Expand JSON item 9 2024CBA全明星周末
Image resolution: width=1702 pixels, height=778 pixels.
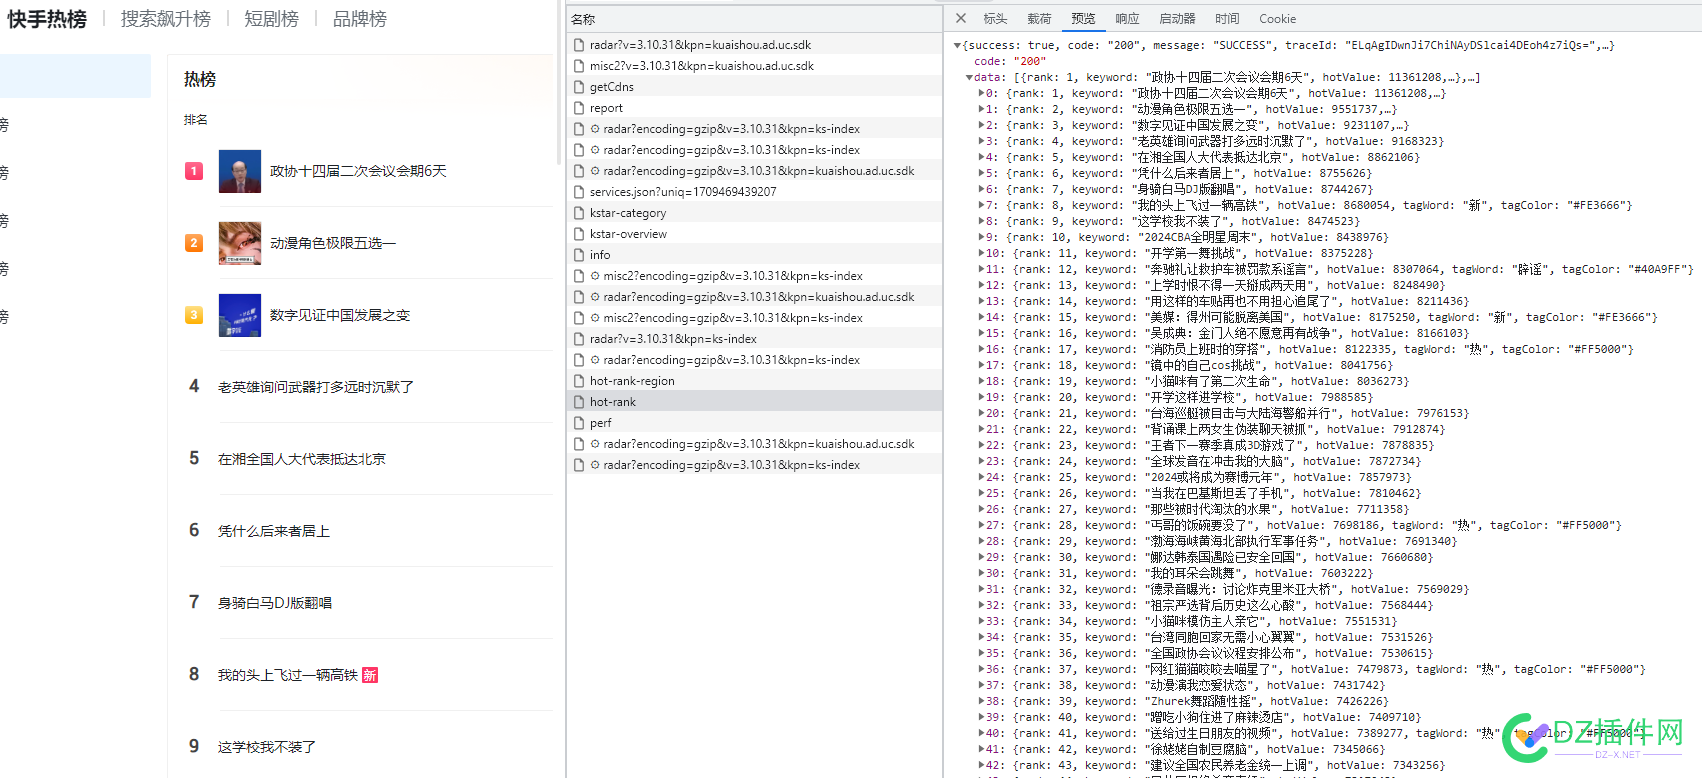coord(981,237)
